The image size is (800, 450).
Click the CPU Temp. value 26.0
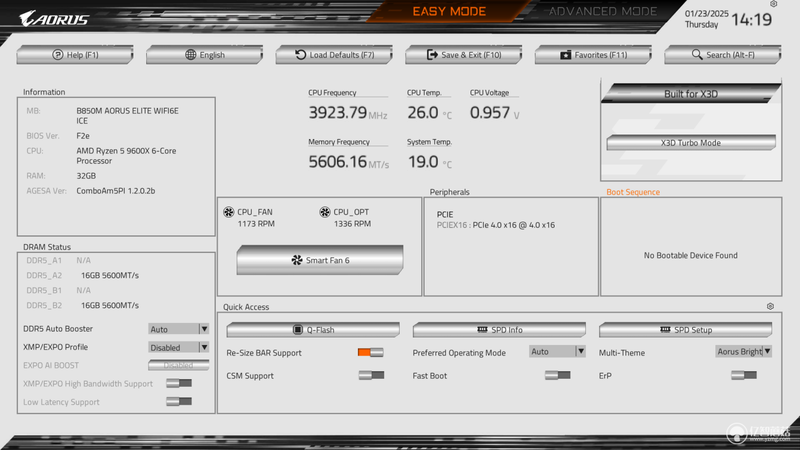[423, 112]
